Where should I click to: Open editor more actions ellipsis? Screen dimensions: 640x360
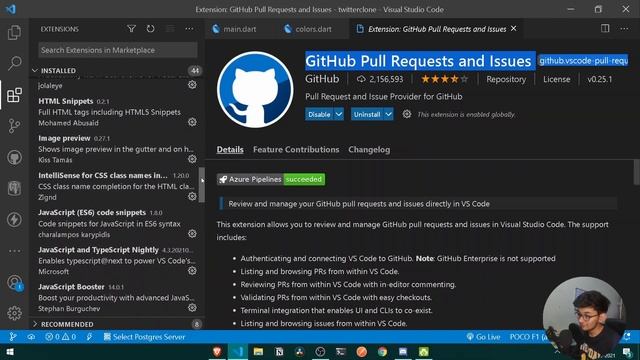click(x=624, y=29)
